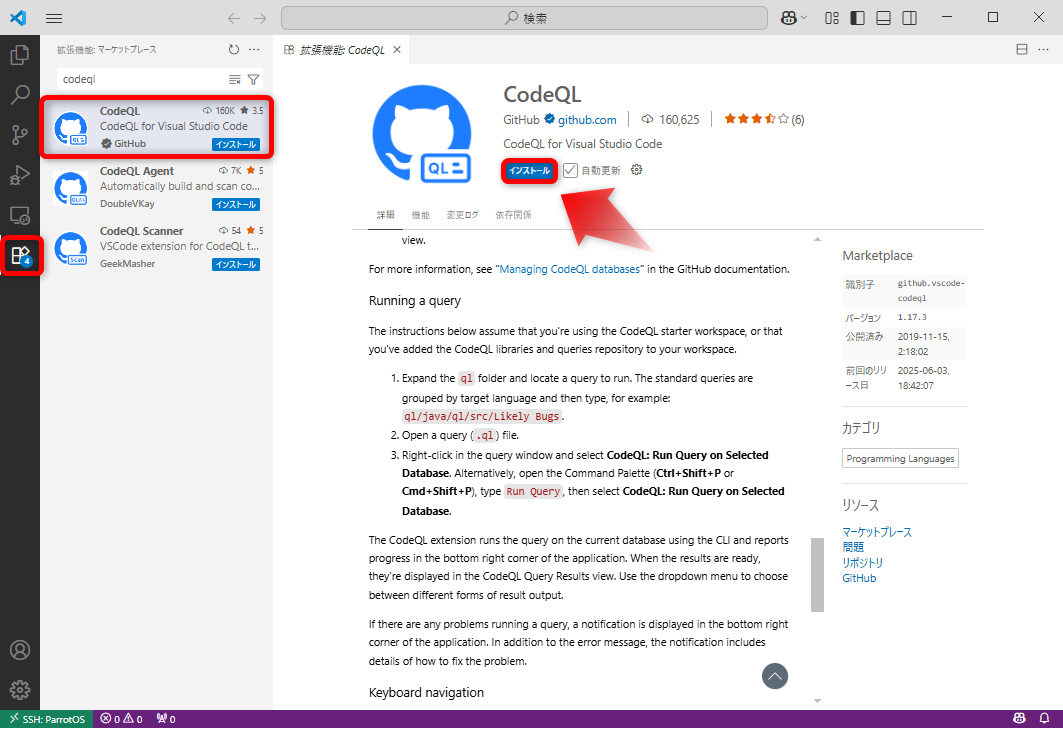Go forward with the right arrow
The width and height of the screenshot is (1063, 729).
(x=260, y=18)
